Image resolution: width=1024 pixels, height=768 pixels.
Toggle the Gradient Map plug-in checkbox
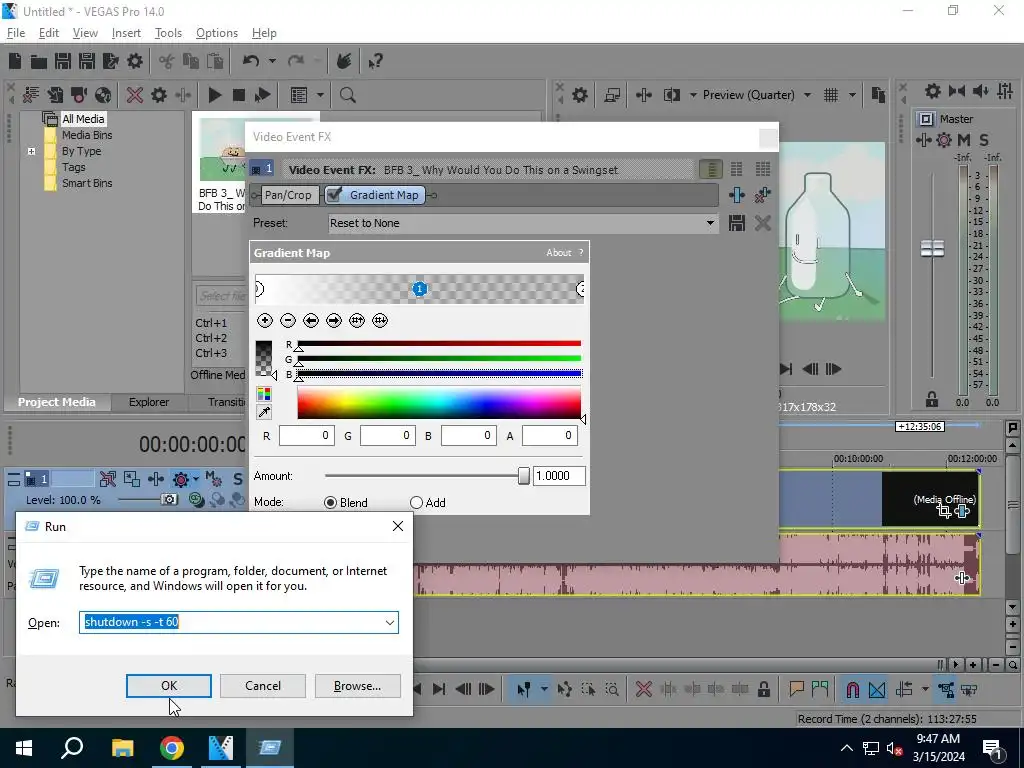(x=334, y=194)
